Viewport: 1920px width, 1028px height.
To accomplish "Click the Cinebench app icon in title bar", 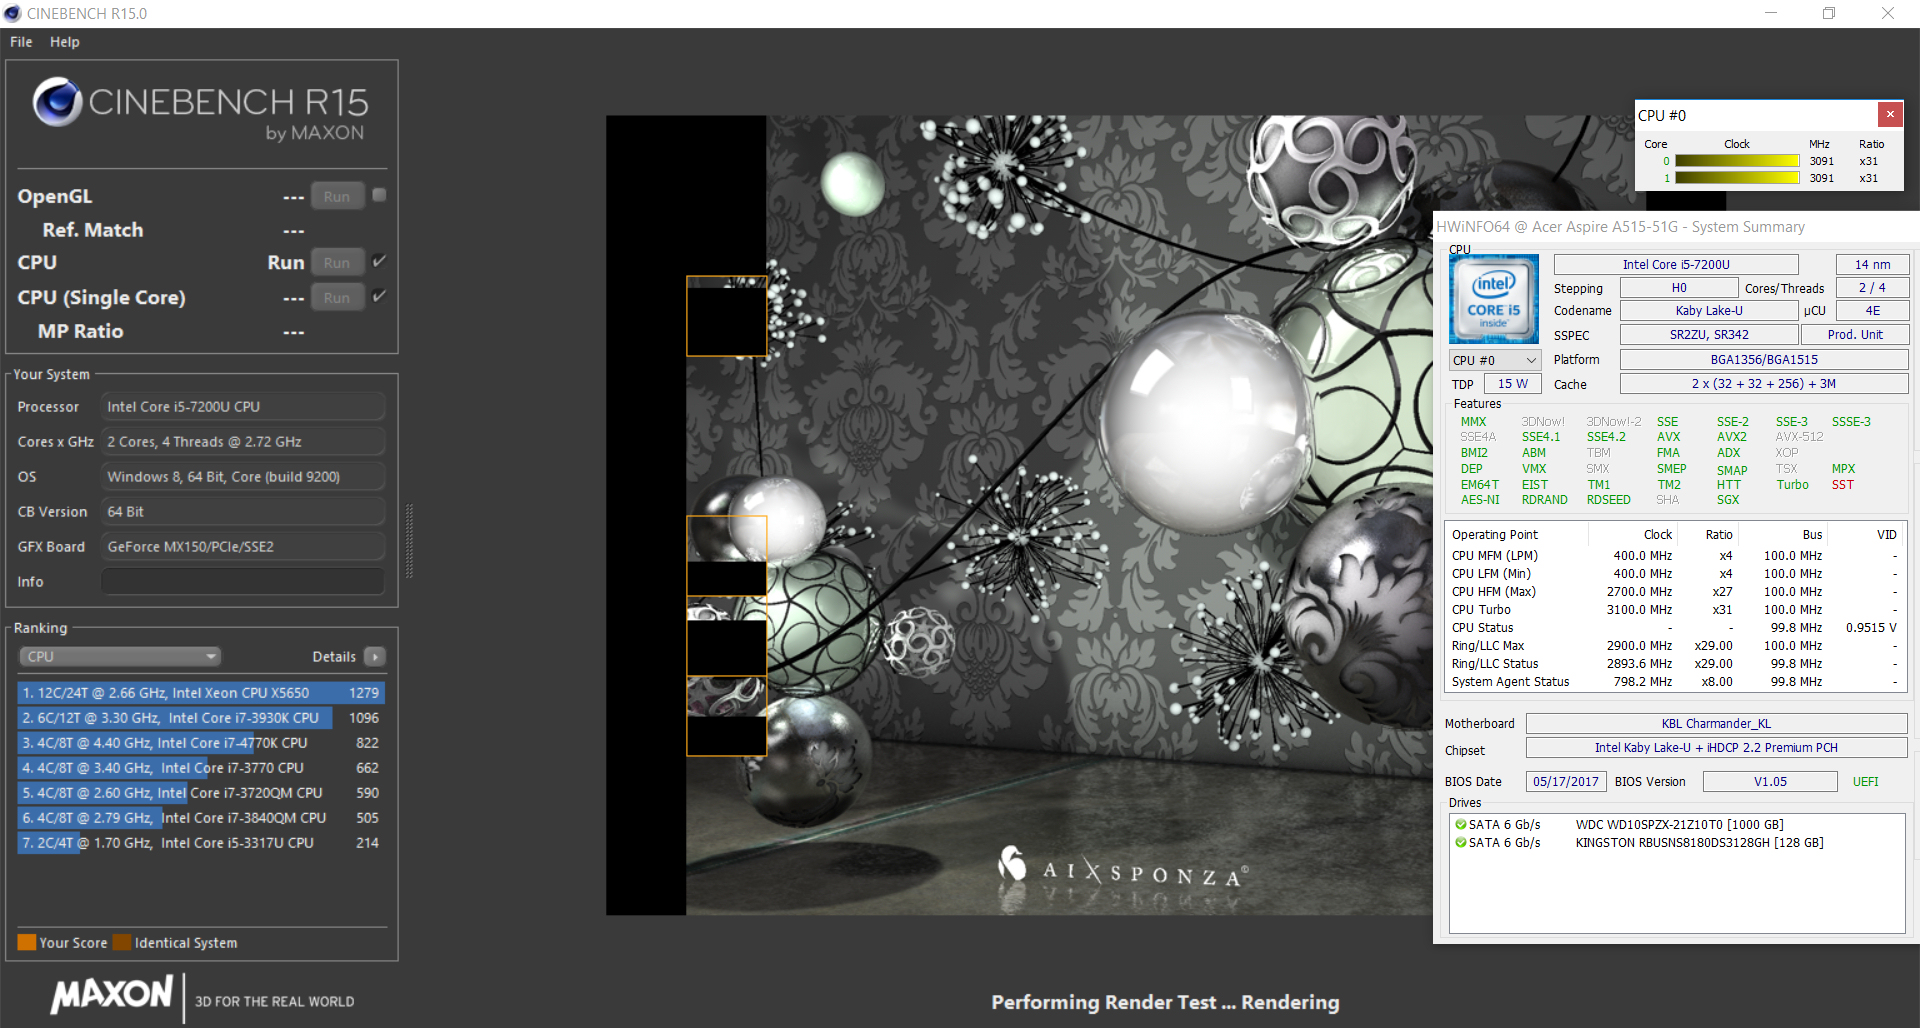I will coord(12,13).
